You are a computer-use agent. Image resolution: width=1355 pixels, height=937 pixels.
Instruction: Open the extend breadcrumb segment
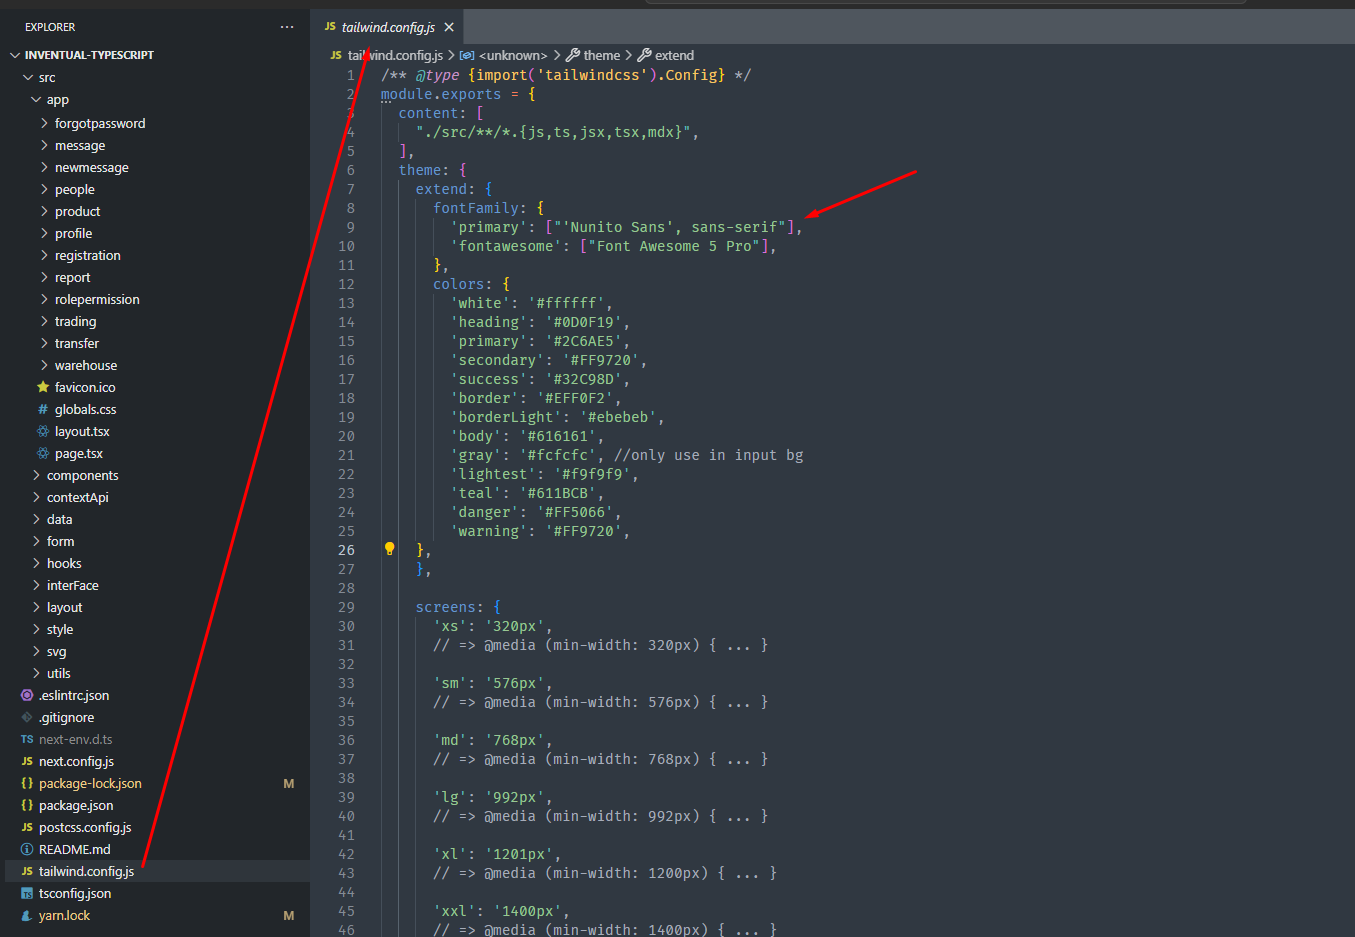tap(674, 55)
